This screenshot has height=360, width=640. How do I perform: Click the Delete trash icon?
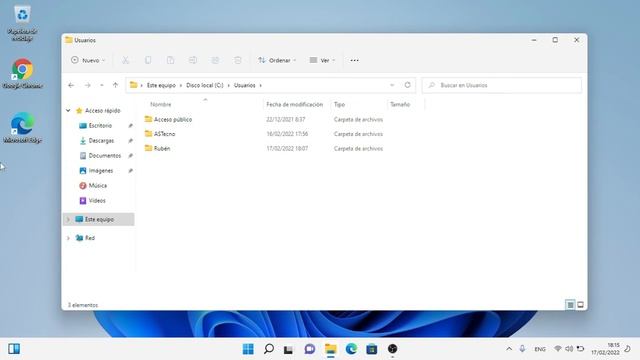[x=238, y=60]
